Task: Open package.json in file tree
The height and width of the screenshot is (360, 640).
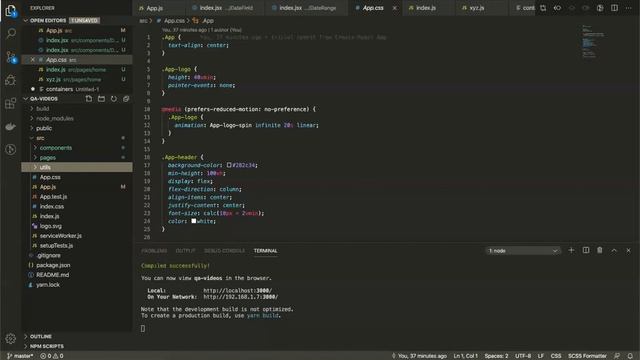Action: click(53, 265)
